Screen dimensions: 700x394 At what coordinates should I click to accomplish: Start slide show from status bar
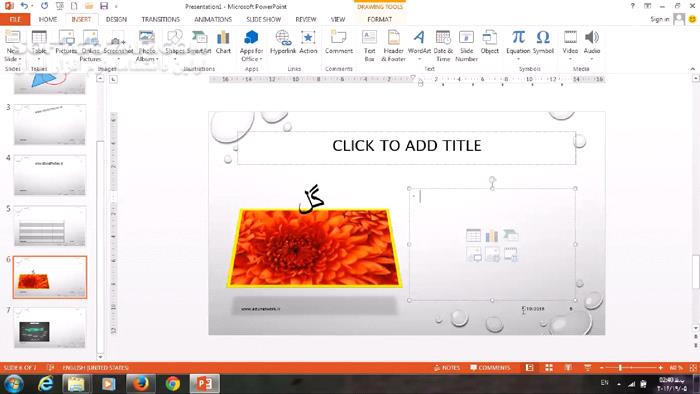(x=588, y=368)
